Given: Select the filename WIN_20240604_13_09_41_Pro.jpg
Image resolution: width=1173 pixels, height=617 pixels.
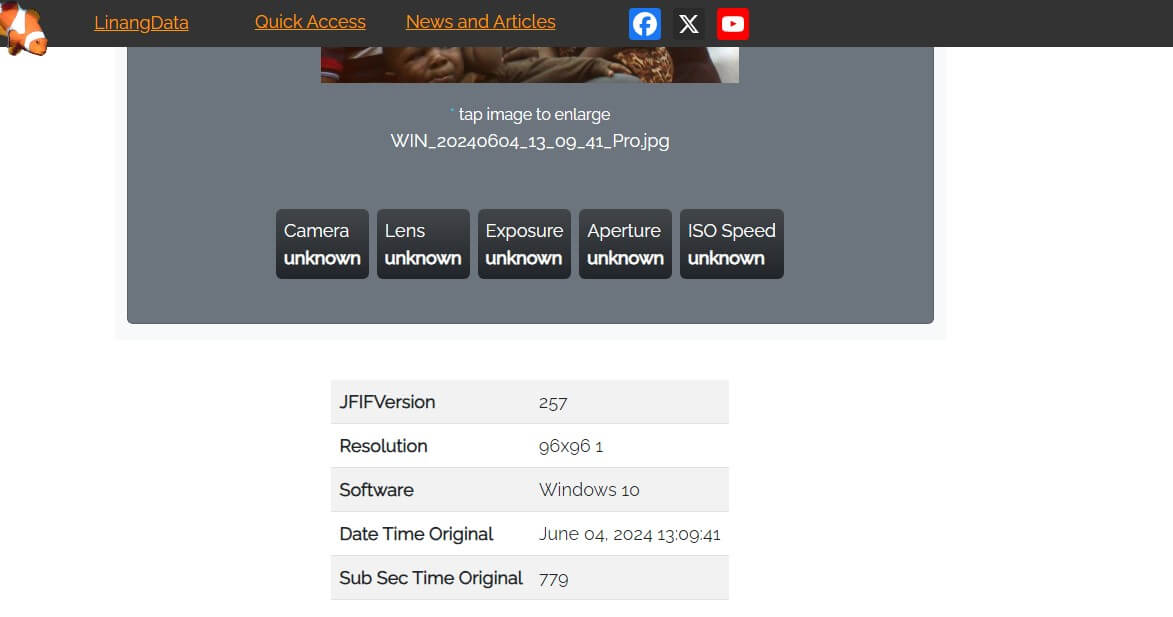Looking at the screenshot, I should 529,141.
